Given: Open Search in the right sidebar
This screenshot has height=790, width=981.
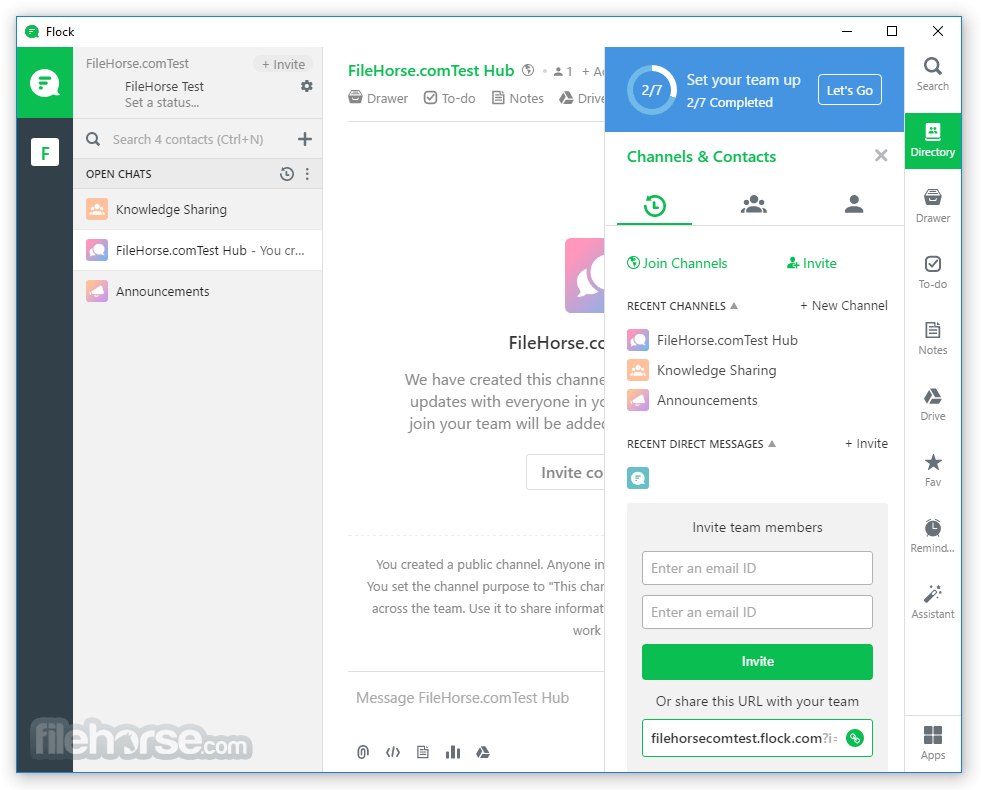Looking at the screenshot, I should [x=932, y=74].
